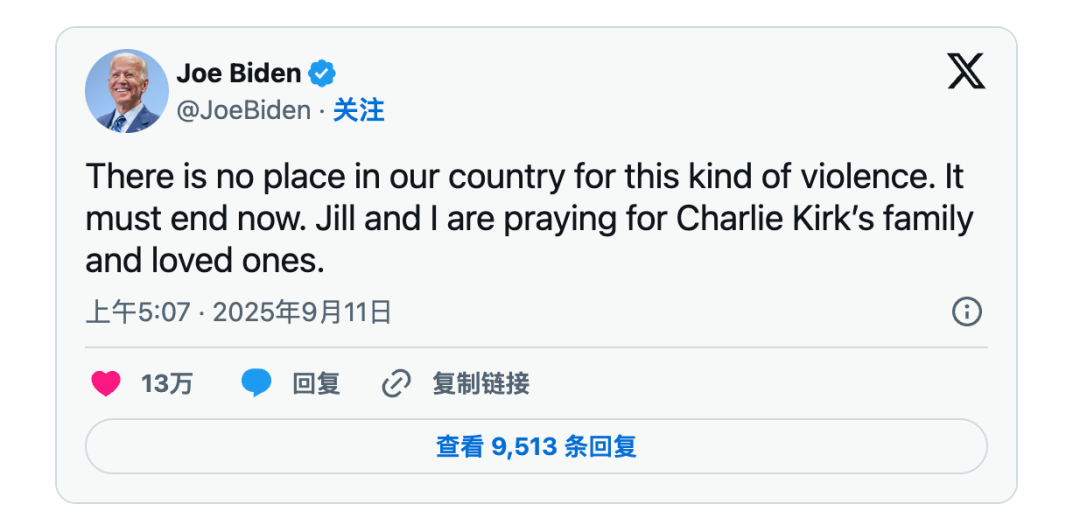Click the 复制链接 copy link label
Viewport: 1080px width, 532px height.
480,383
